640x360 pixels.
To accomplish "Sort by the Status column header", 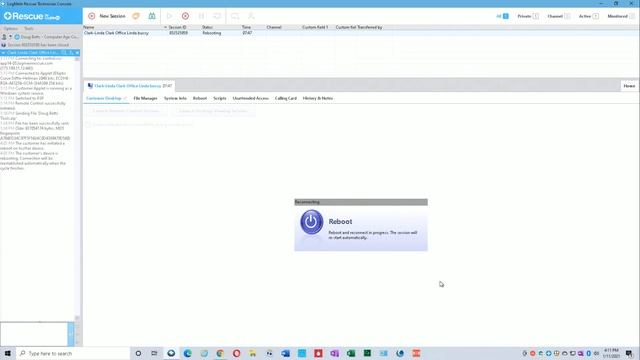I will 207,27.
